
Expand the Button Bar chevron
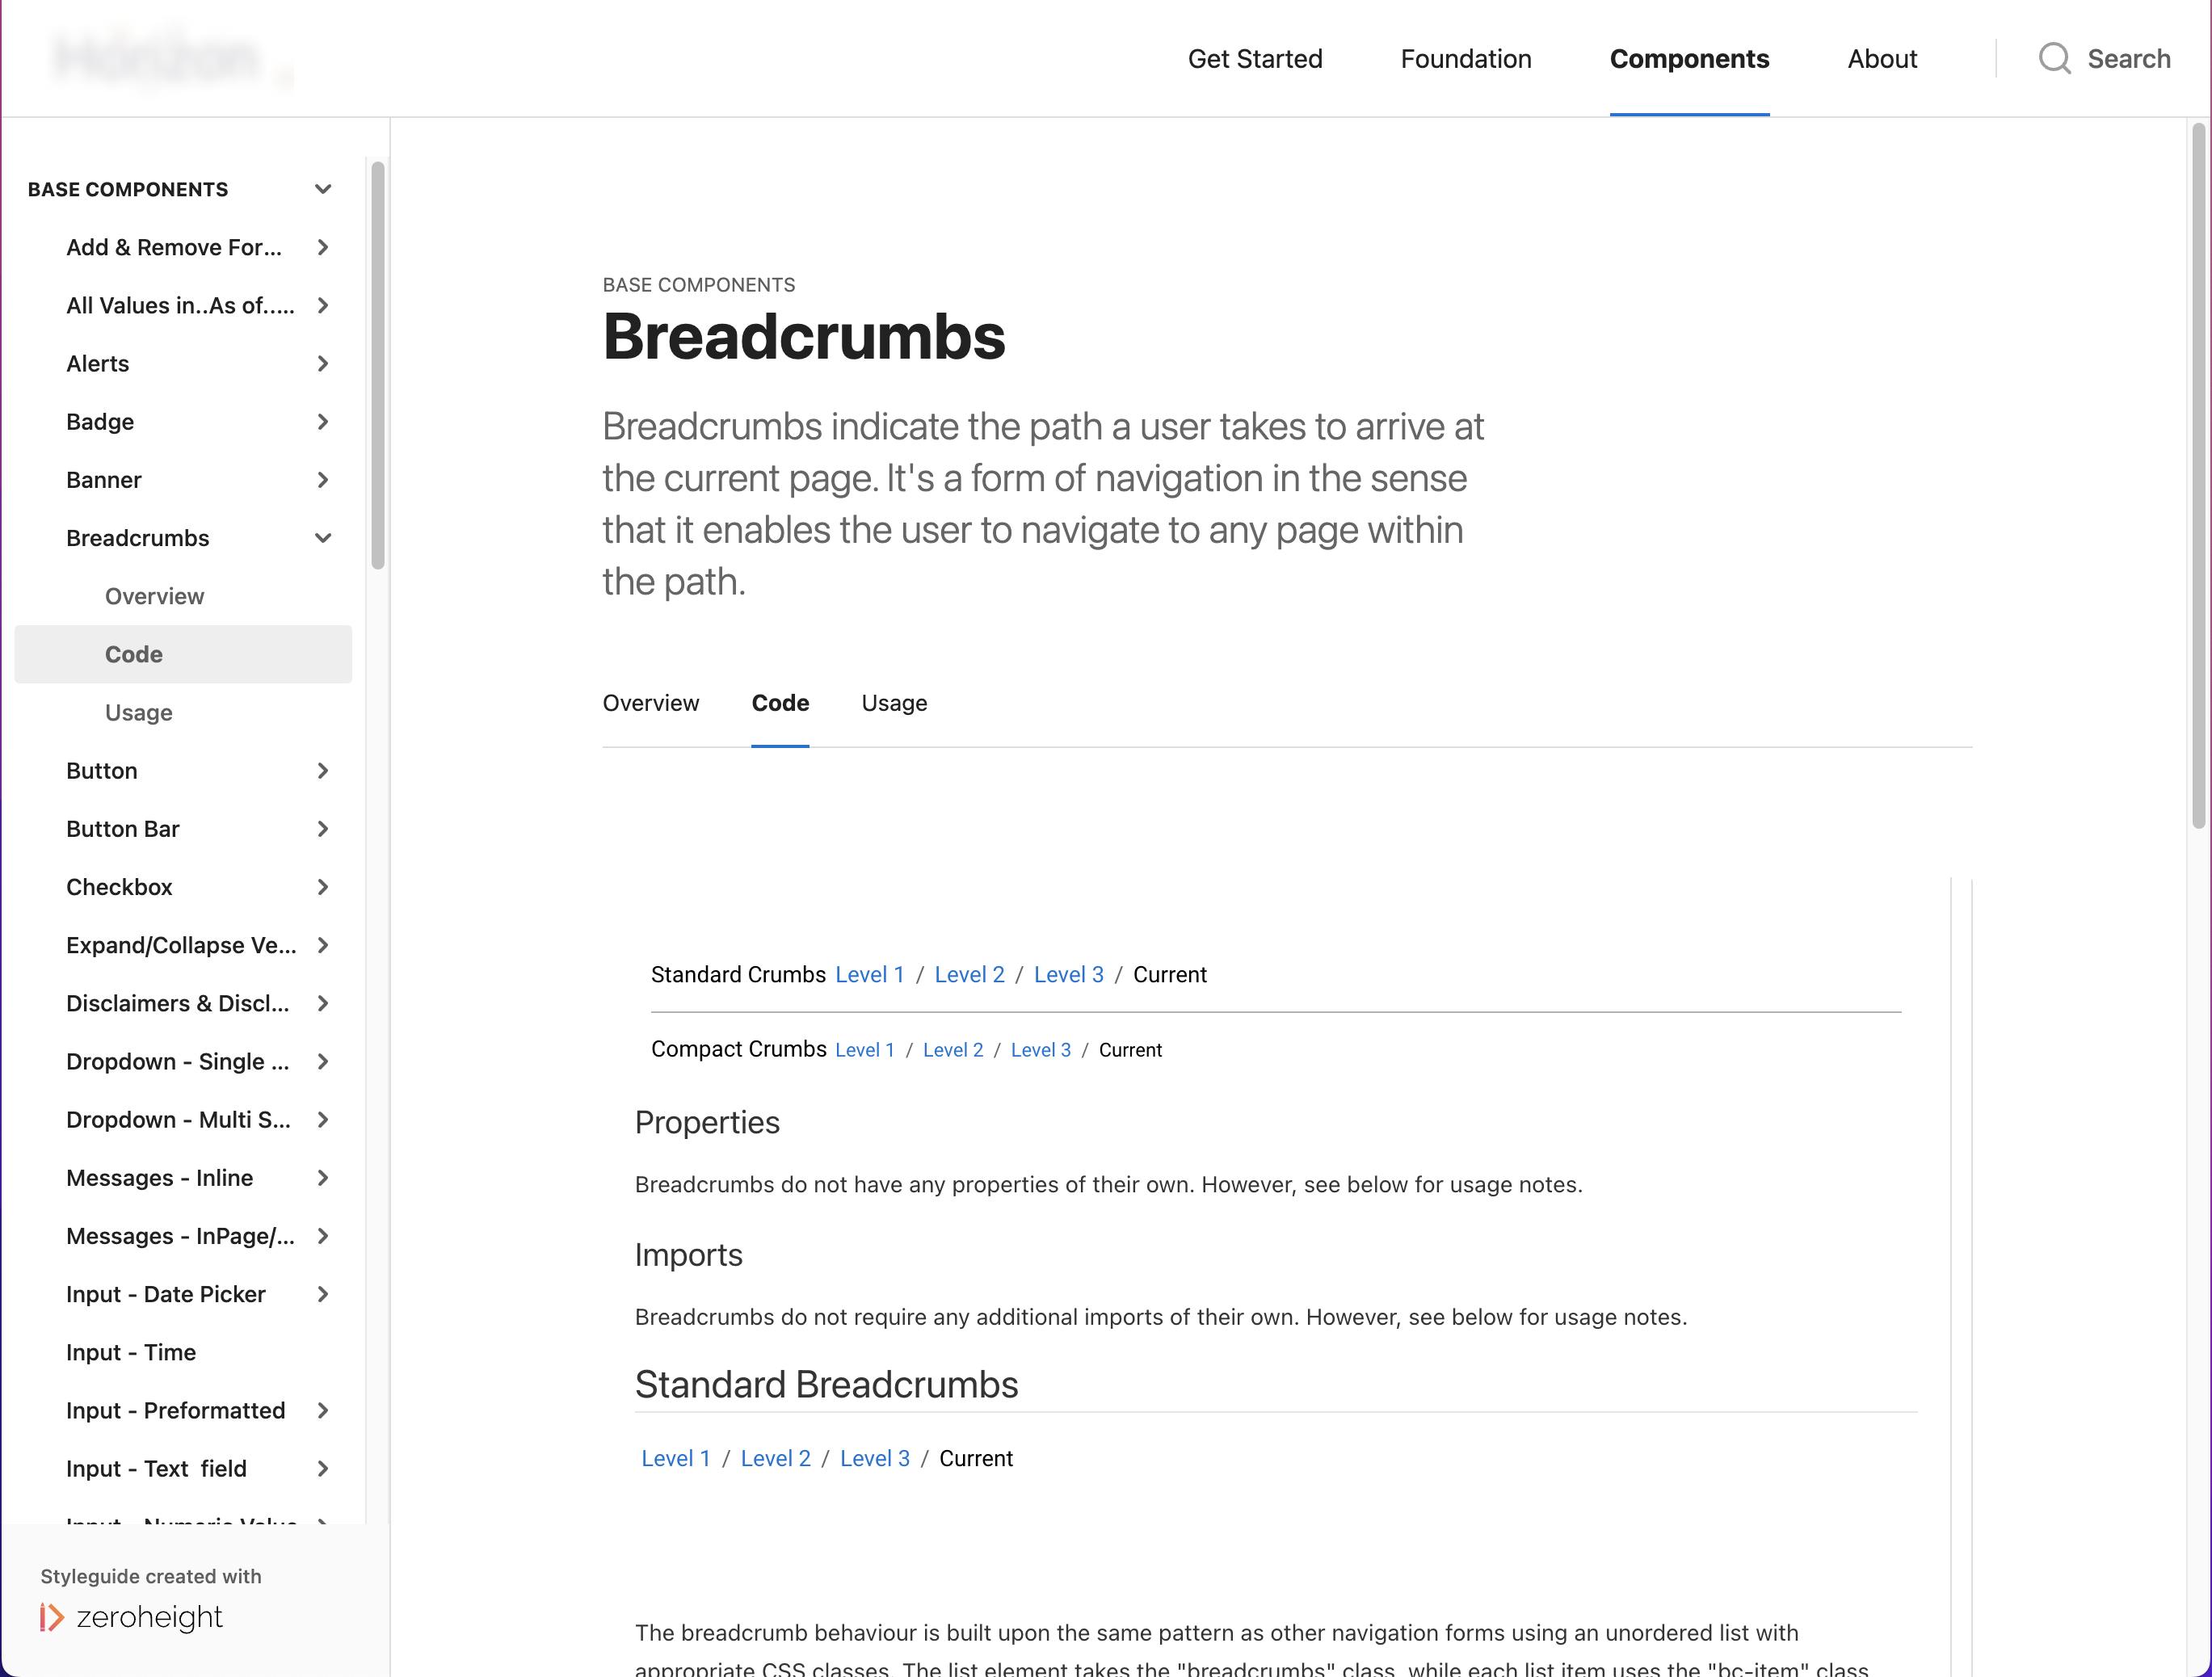tap(322, 828)
